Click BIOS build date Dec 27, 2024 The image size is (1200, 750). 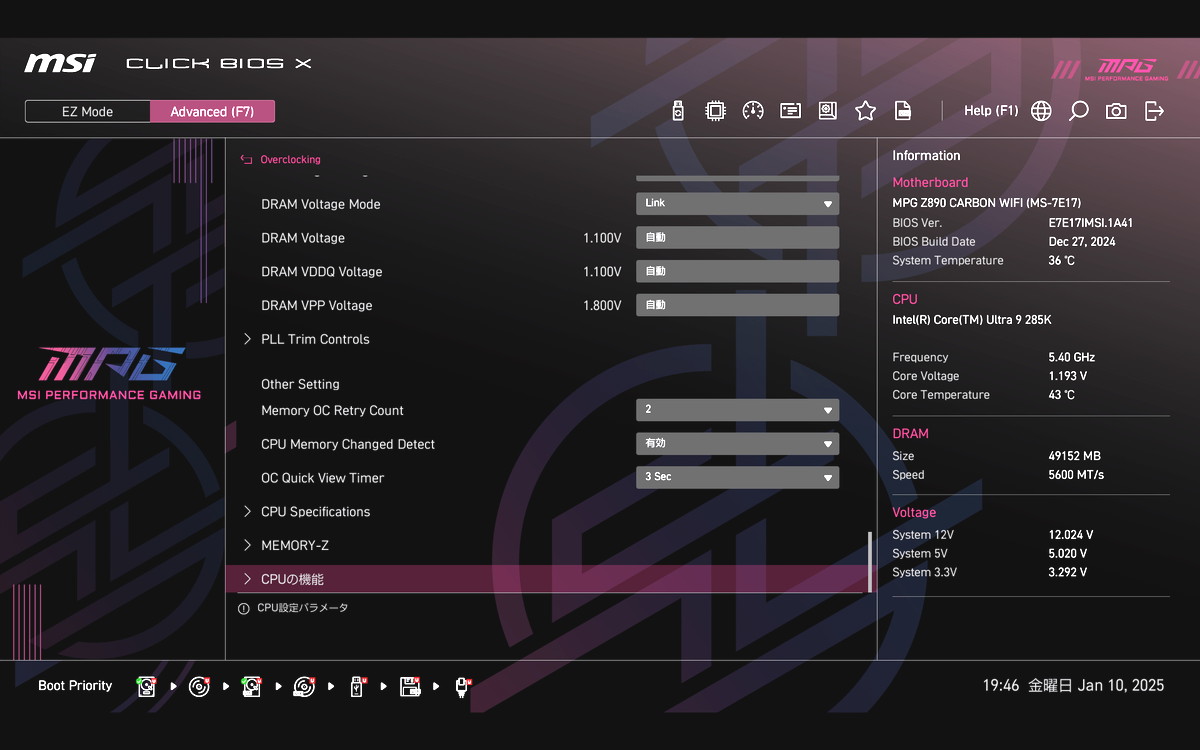click(1082, 242)
